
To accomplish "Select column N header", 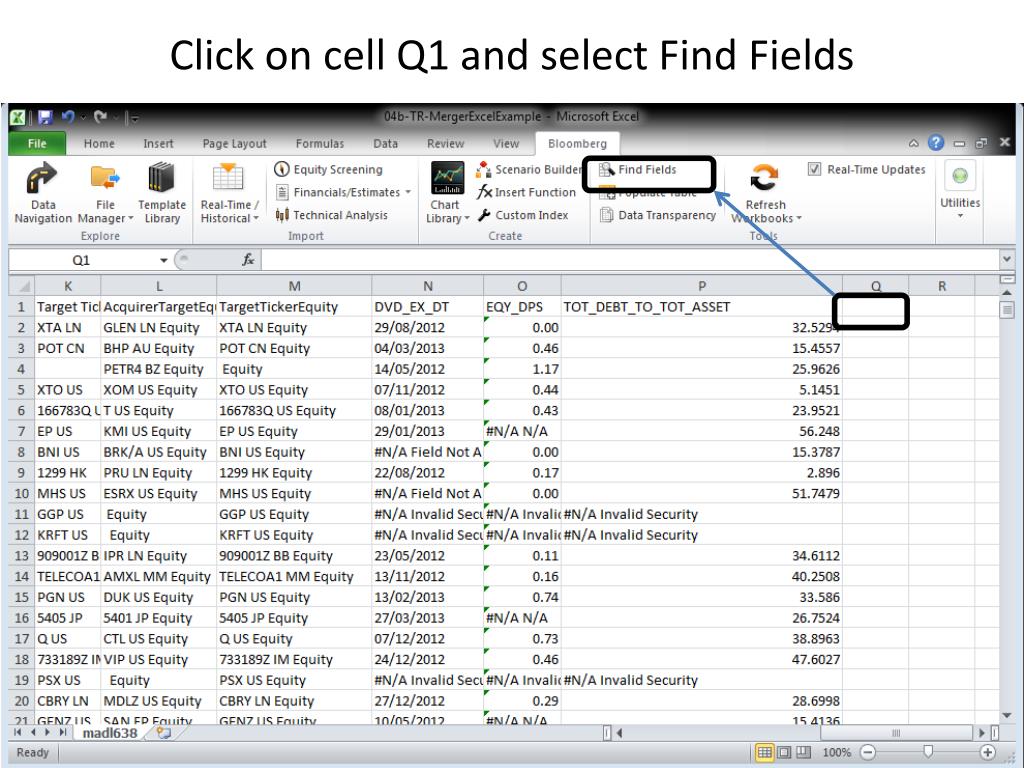I will 428,286.
